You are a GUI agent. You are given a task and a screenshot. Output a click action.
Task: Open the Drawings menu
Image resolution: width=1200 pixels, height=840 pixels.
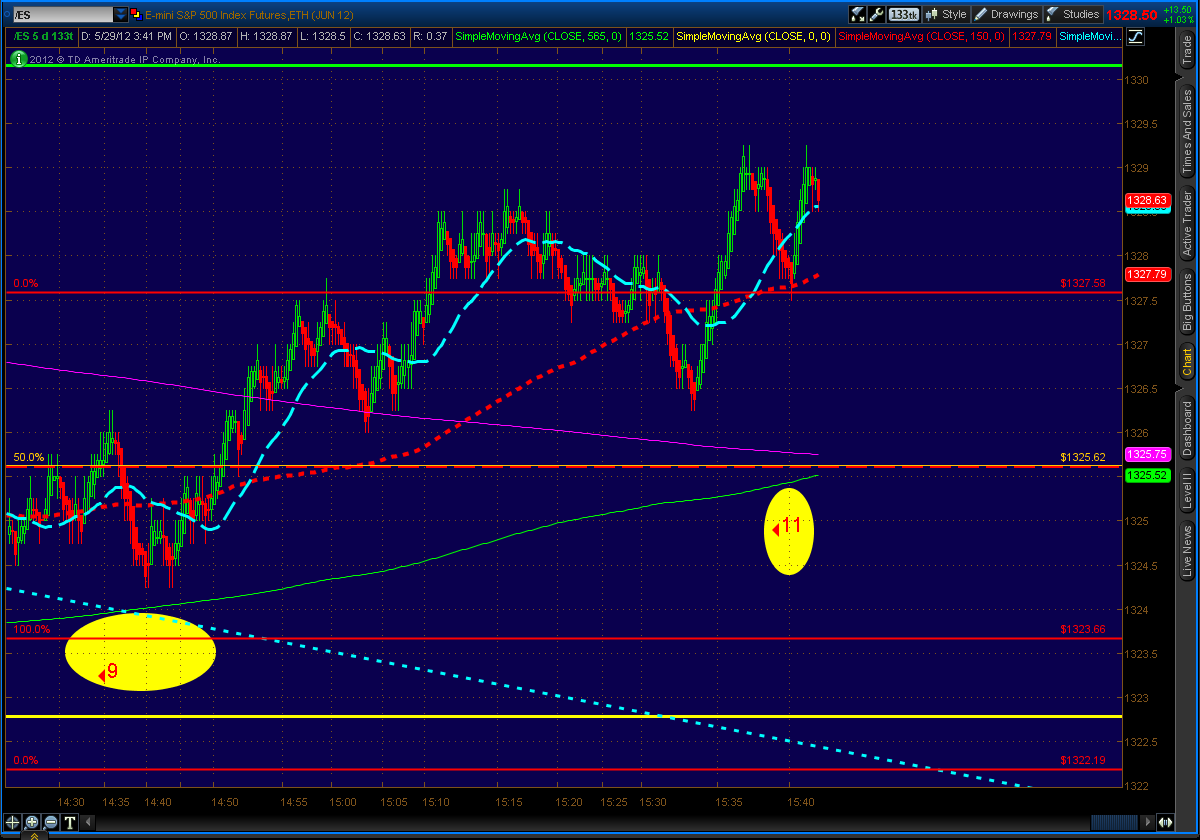pyautogui.click(x=1006, y=14)
